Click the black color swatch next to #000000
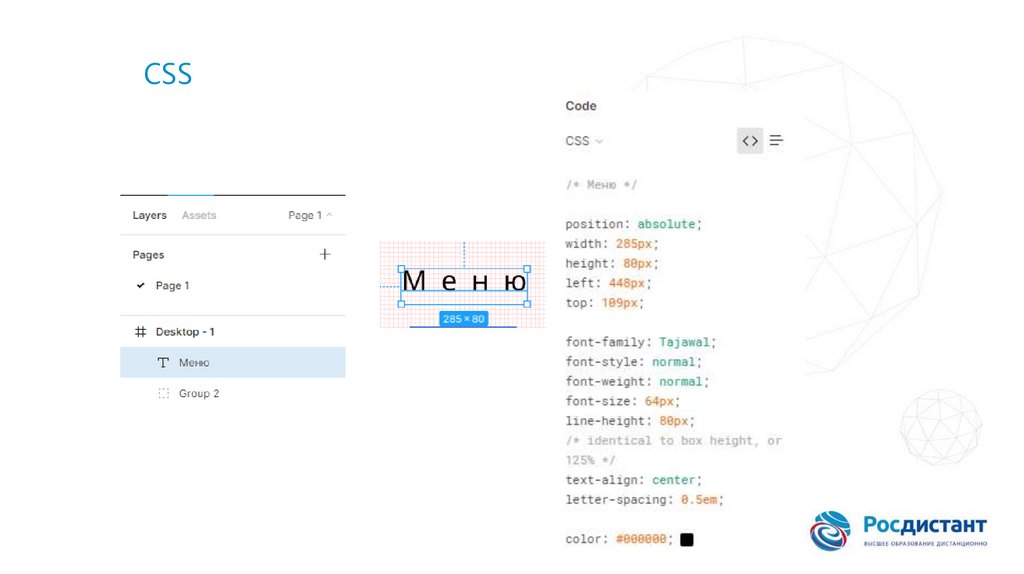Viewport: 1024px width, 574px height. point(687,540)
